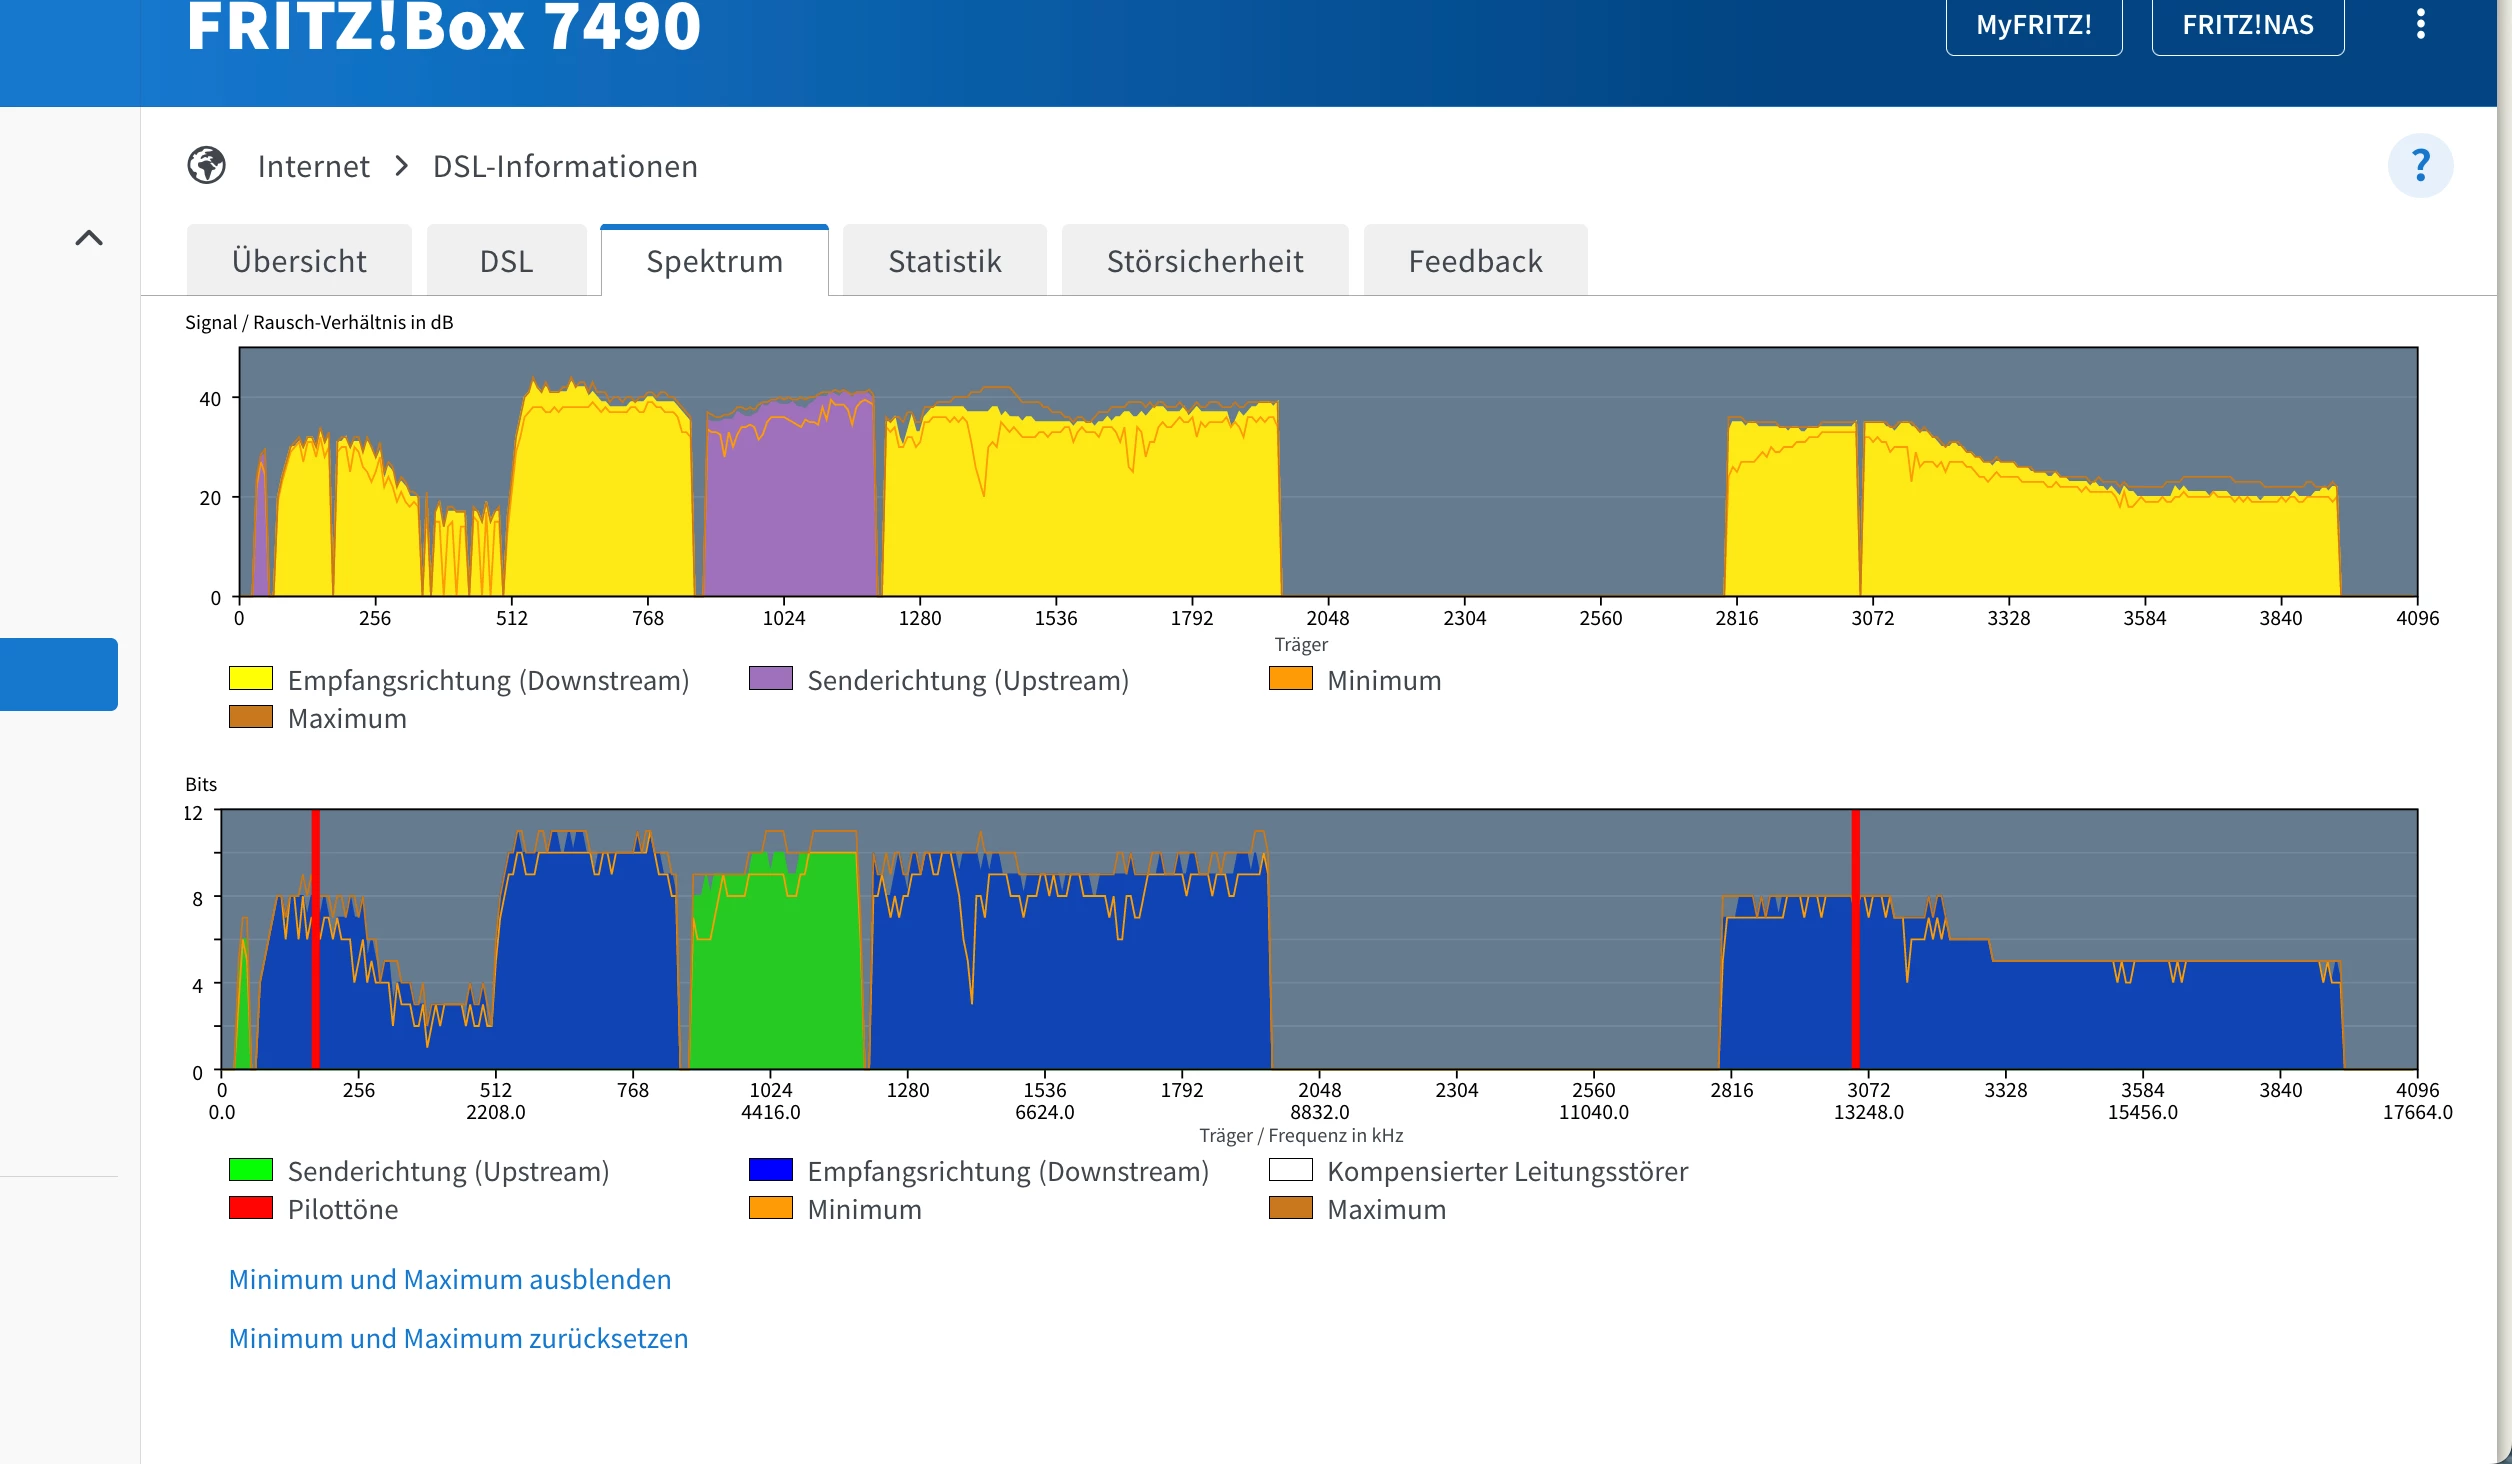The image size is (2512, 1464).
Task: Click the yellow Downstream legend swatch
Action: 251,678
